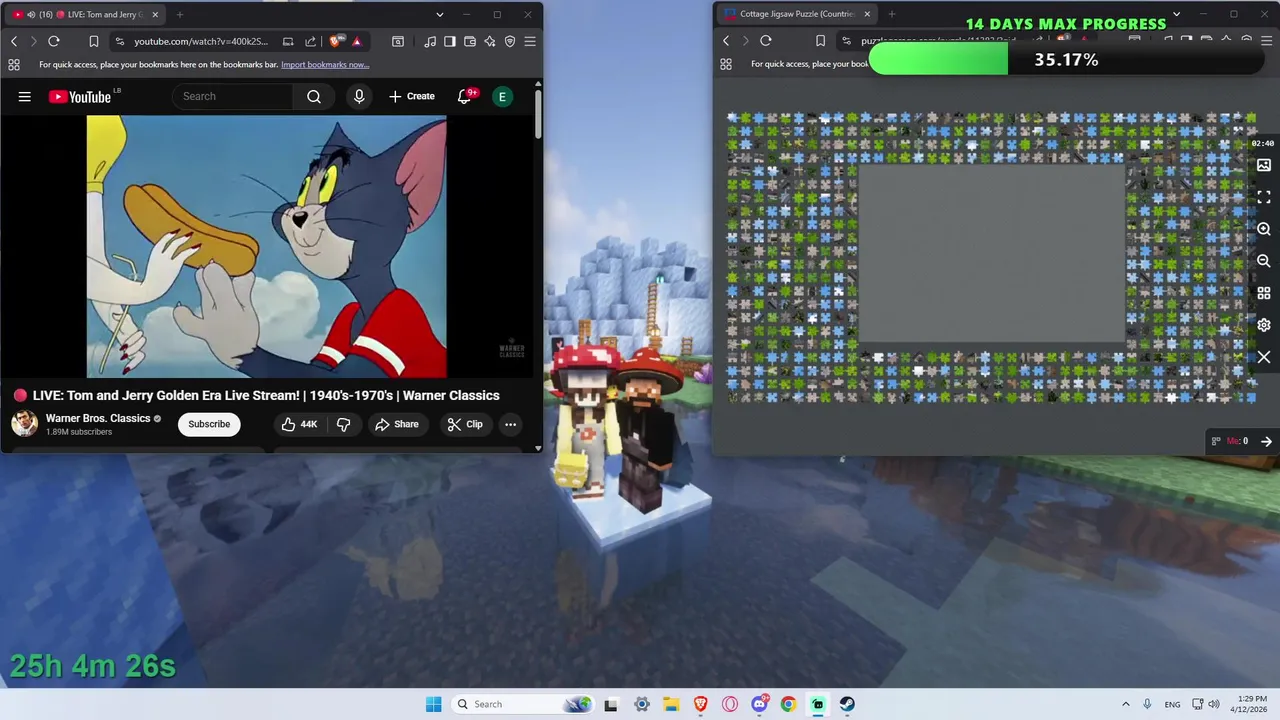Show hidden system tray icons chevron
The width and height of the screenshot is (1280, 720).
[x=1125, y=704]
